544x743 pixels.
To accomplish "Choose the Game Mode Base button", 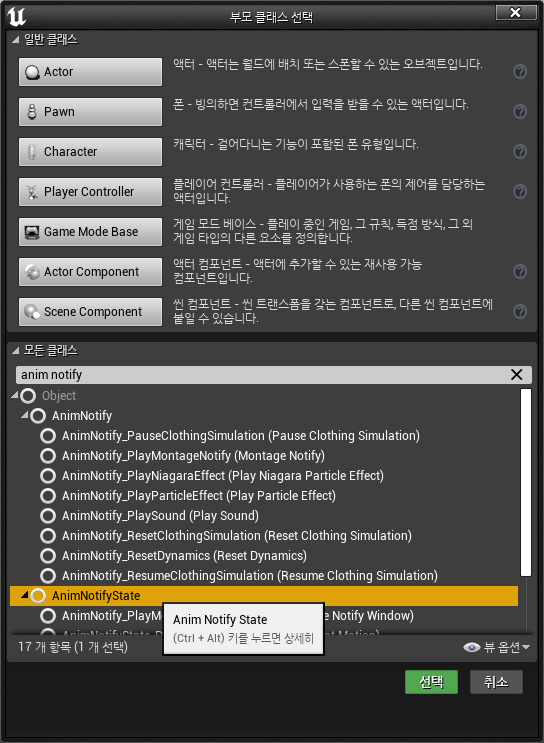I will (91, 232).
